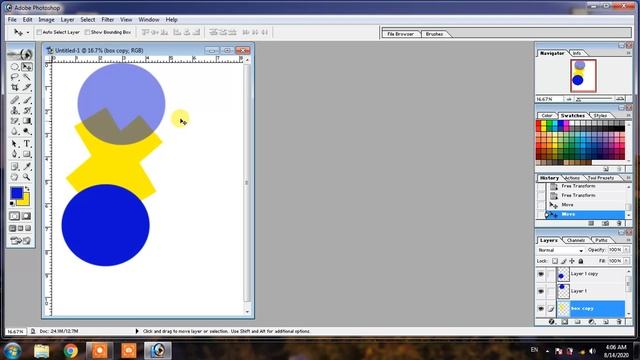Open the File menu
Screen dimensions: 640x360
12,20
